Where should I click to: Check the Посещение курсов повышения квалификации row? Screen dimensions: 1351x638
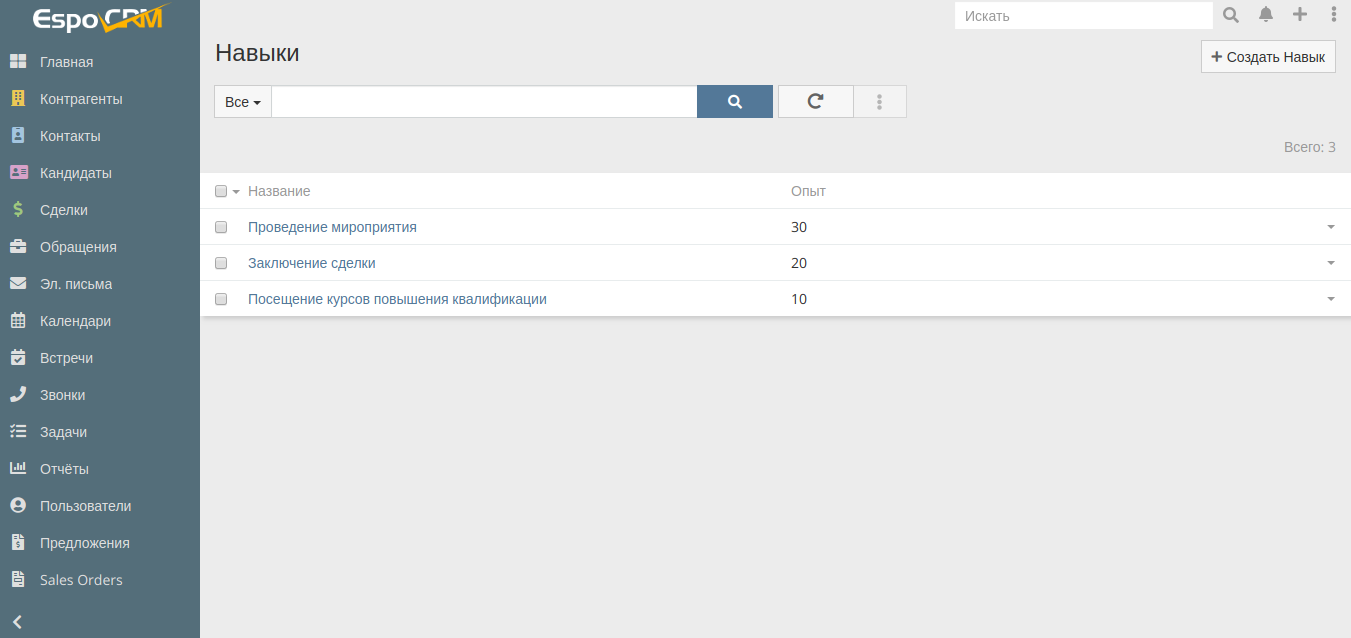tap(221, 299)
